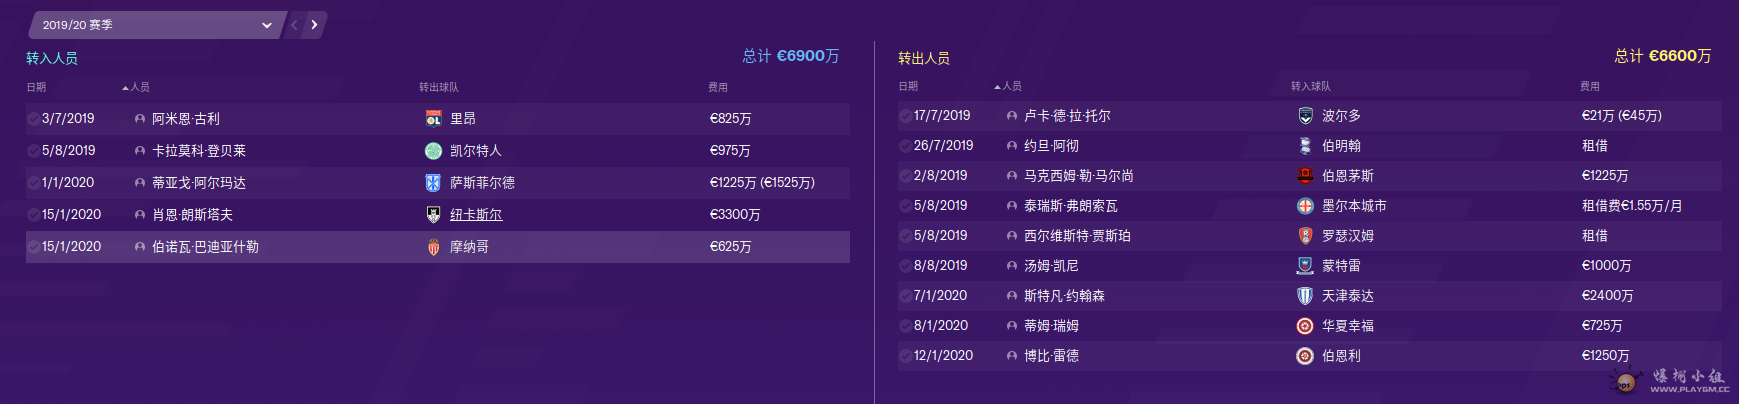Sort outgoing transfers by 费用 column
Viewport: 1739px width, 404px height.
tap(1589, 87)
